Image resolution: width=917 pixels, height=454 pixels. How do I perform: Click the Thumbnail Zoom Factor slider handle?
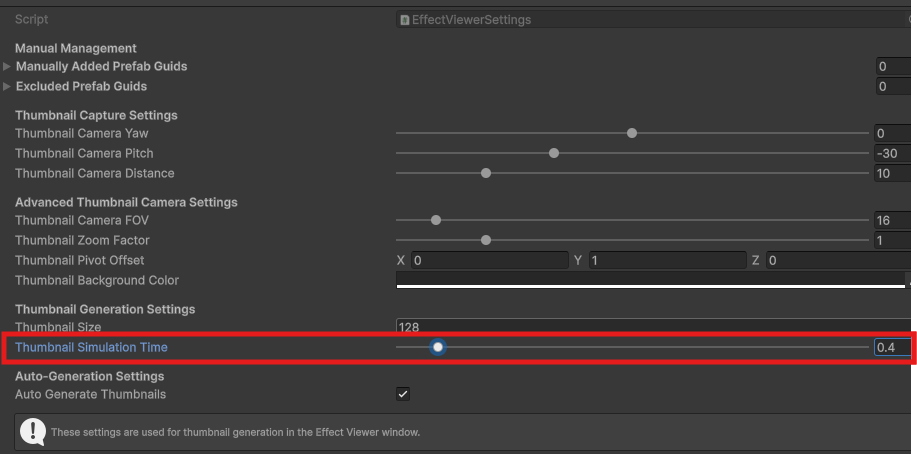point(486,240)
